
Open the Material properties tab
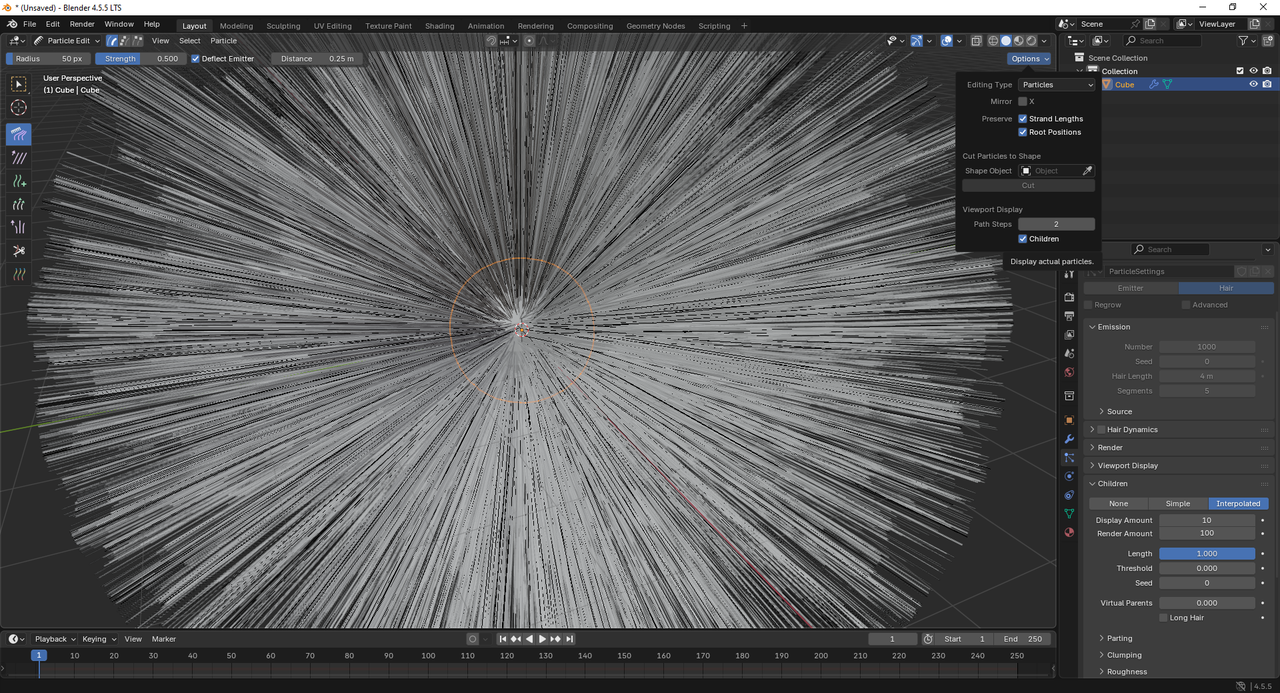(1069, 532)
